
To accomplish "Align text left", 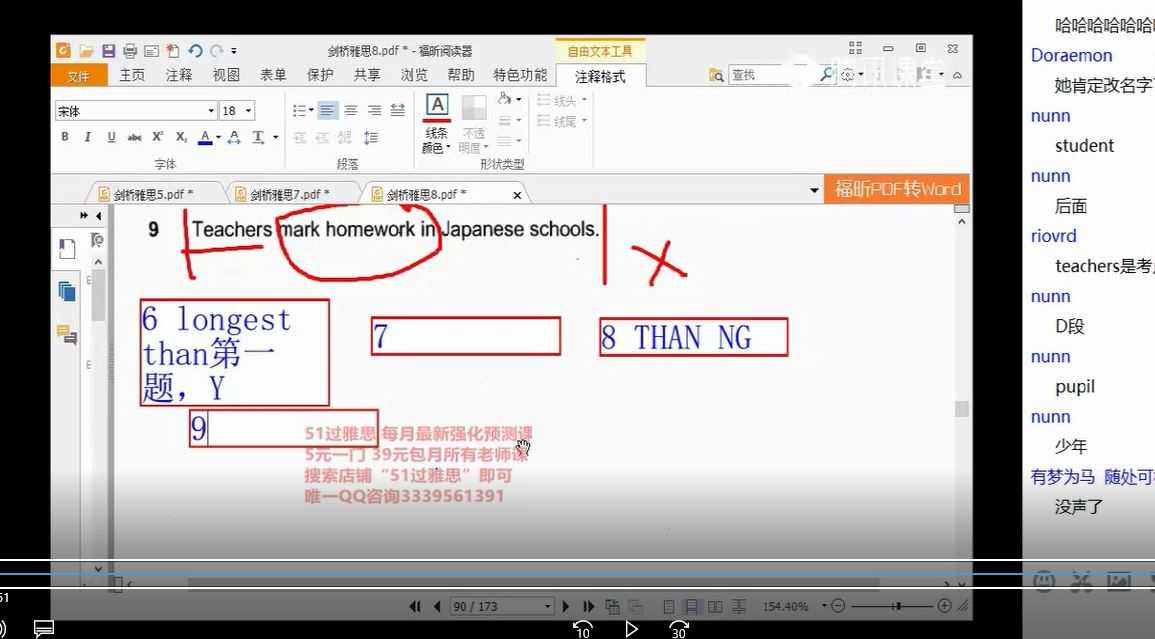I will point(327,111).
